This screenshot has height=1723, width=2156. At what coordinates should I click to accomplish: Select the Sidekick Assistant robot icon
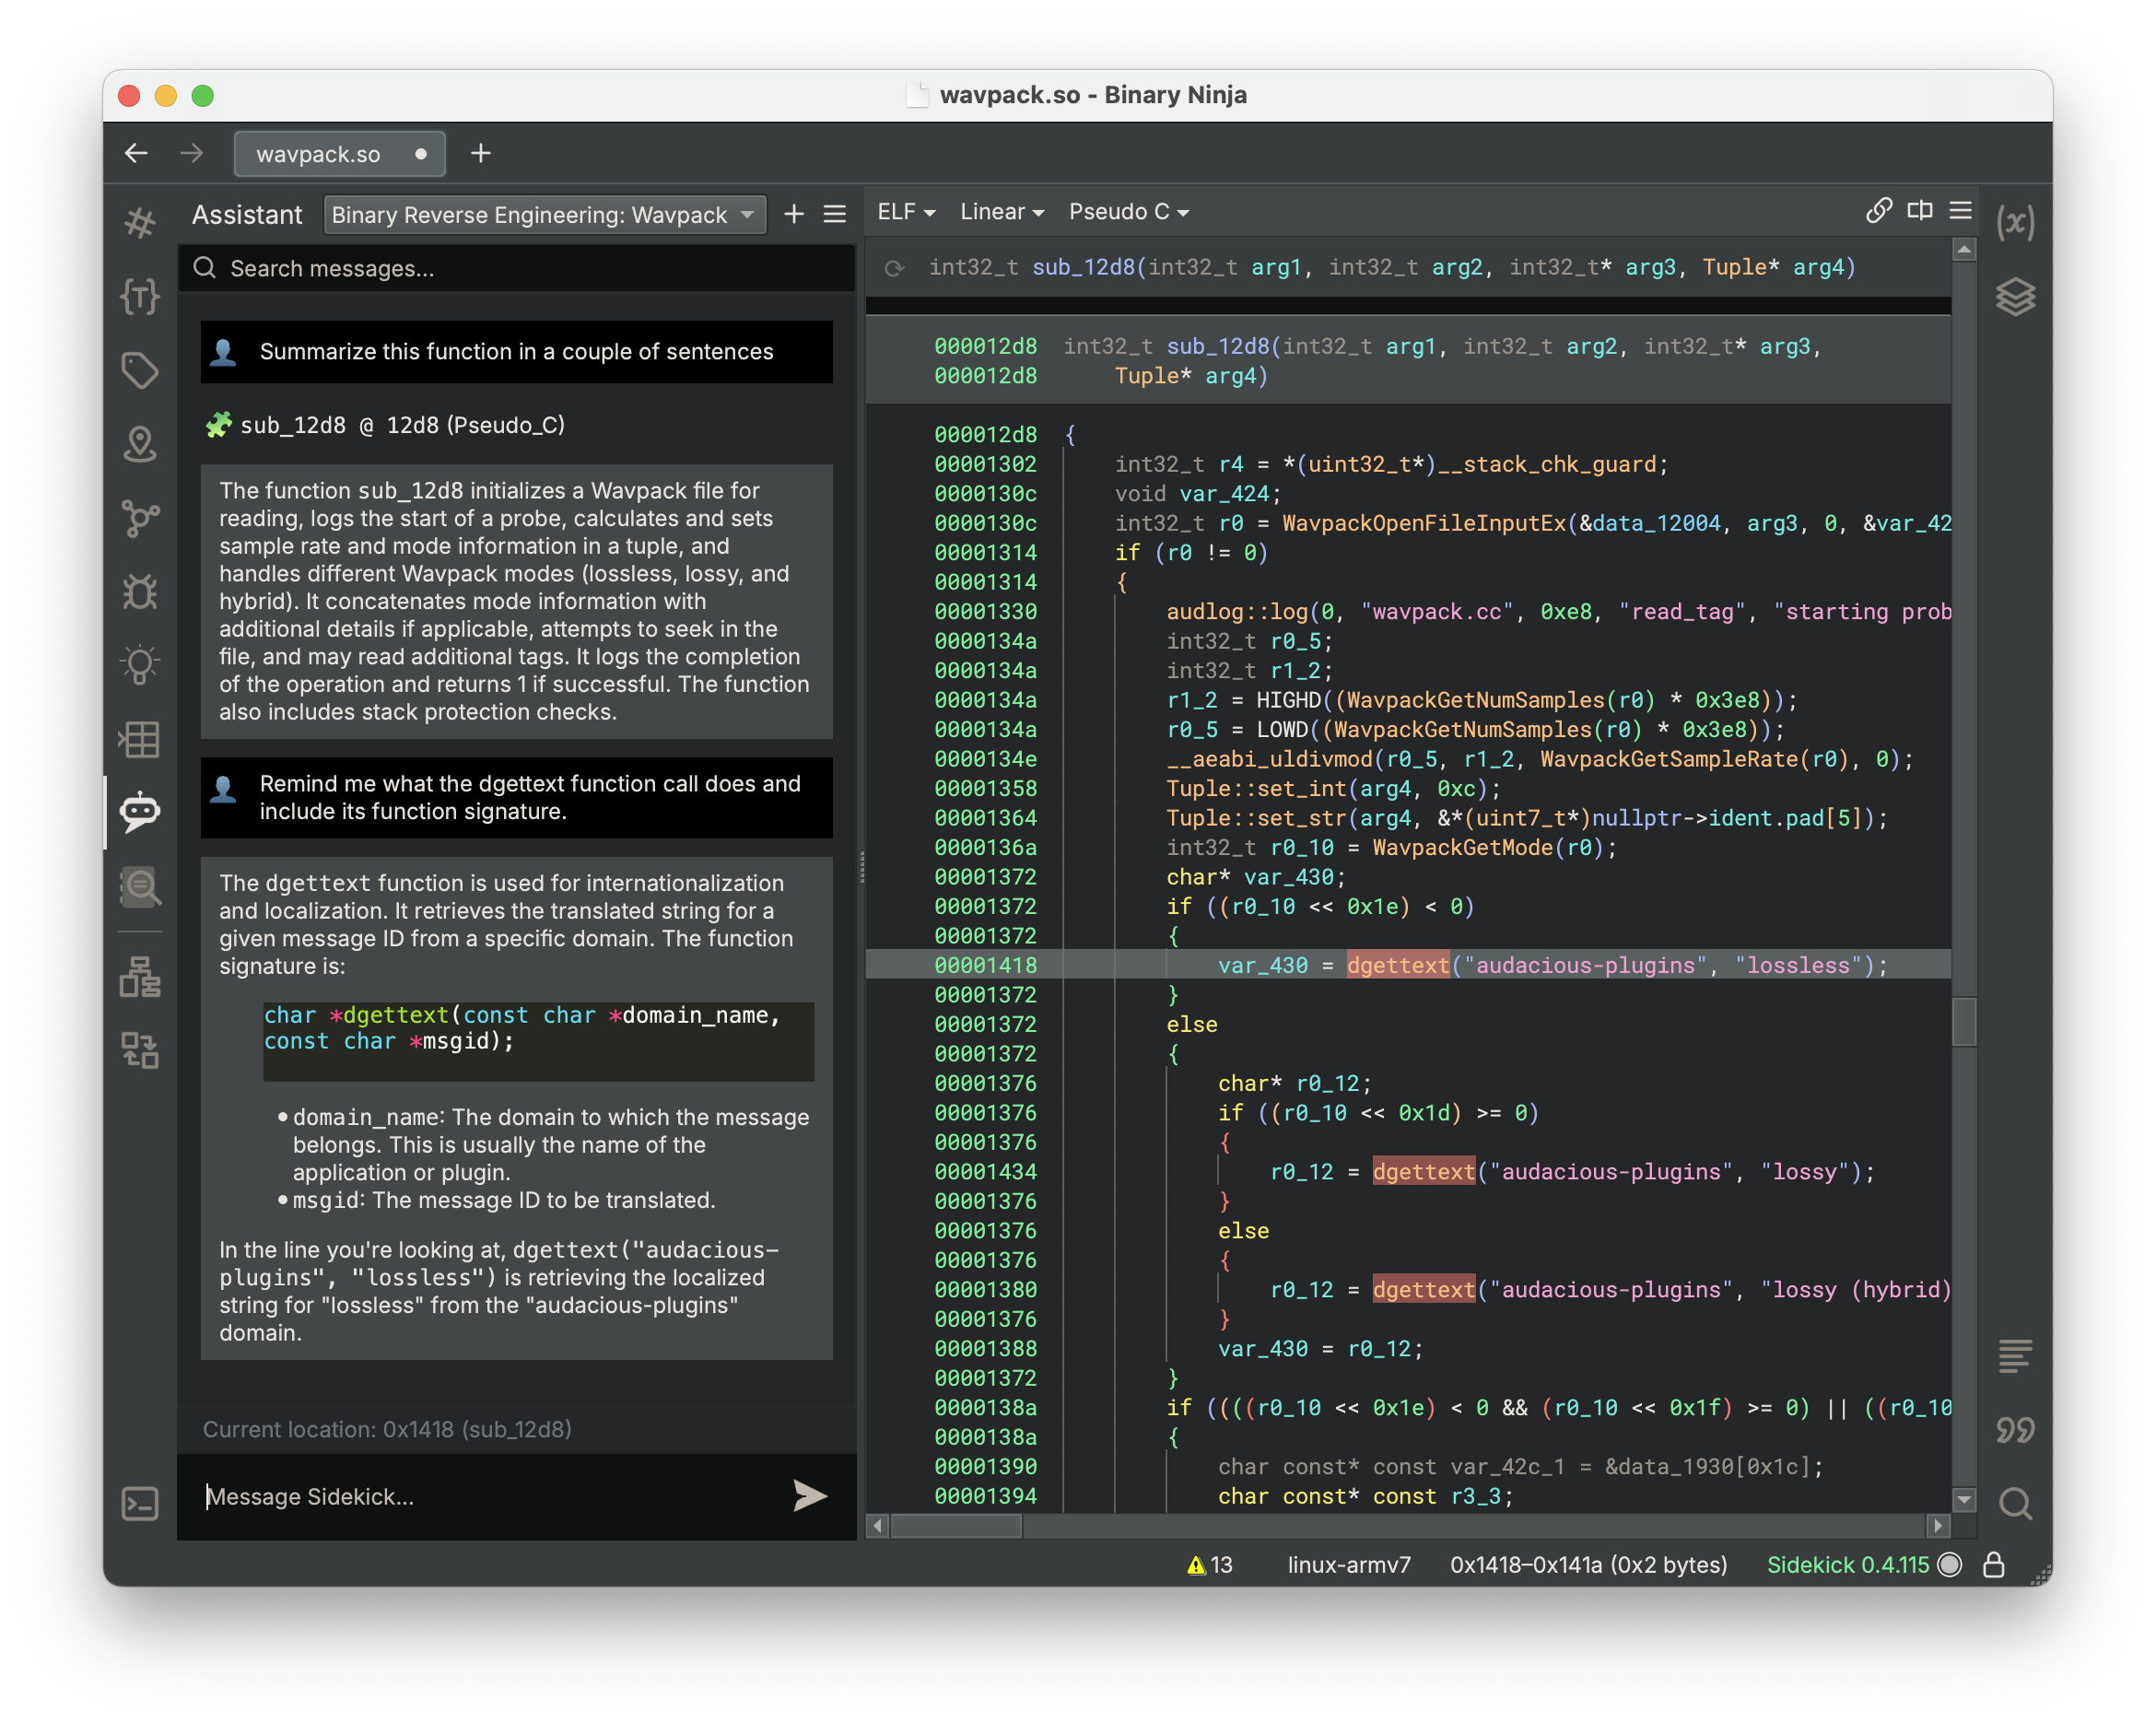click(x=140, y=812)
